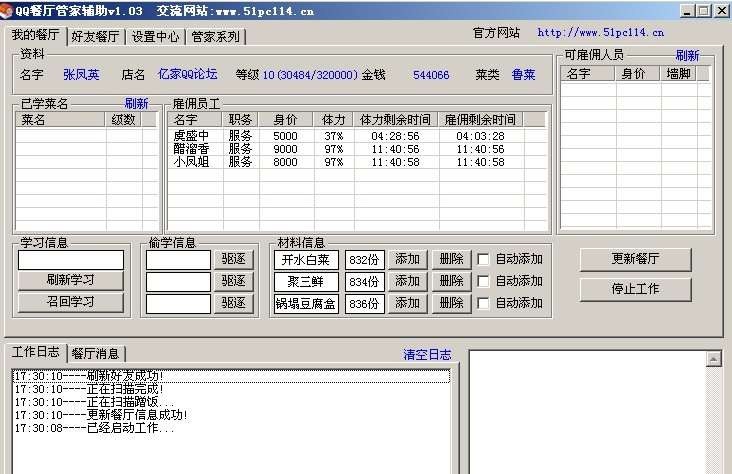Click scroll-up arrow of message panel
The image size is (732, 474).
(713, 359)
